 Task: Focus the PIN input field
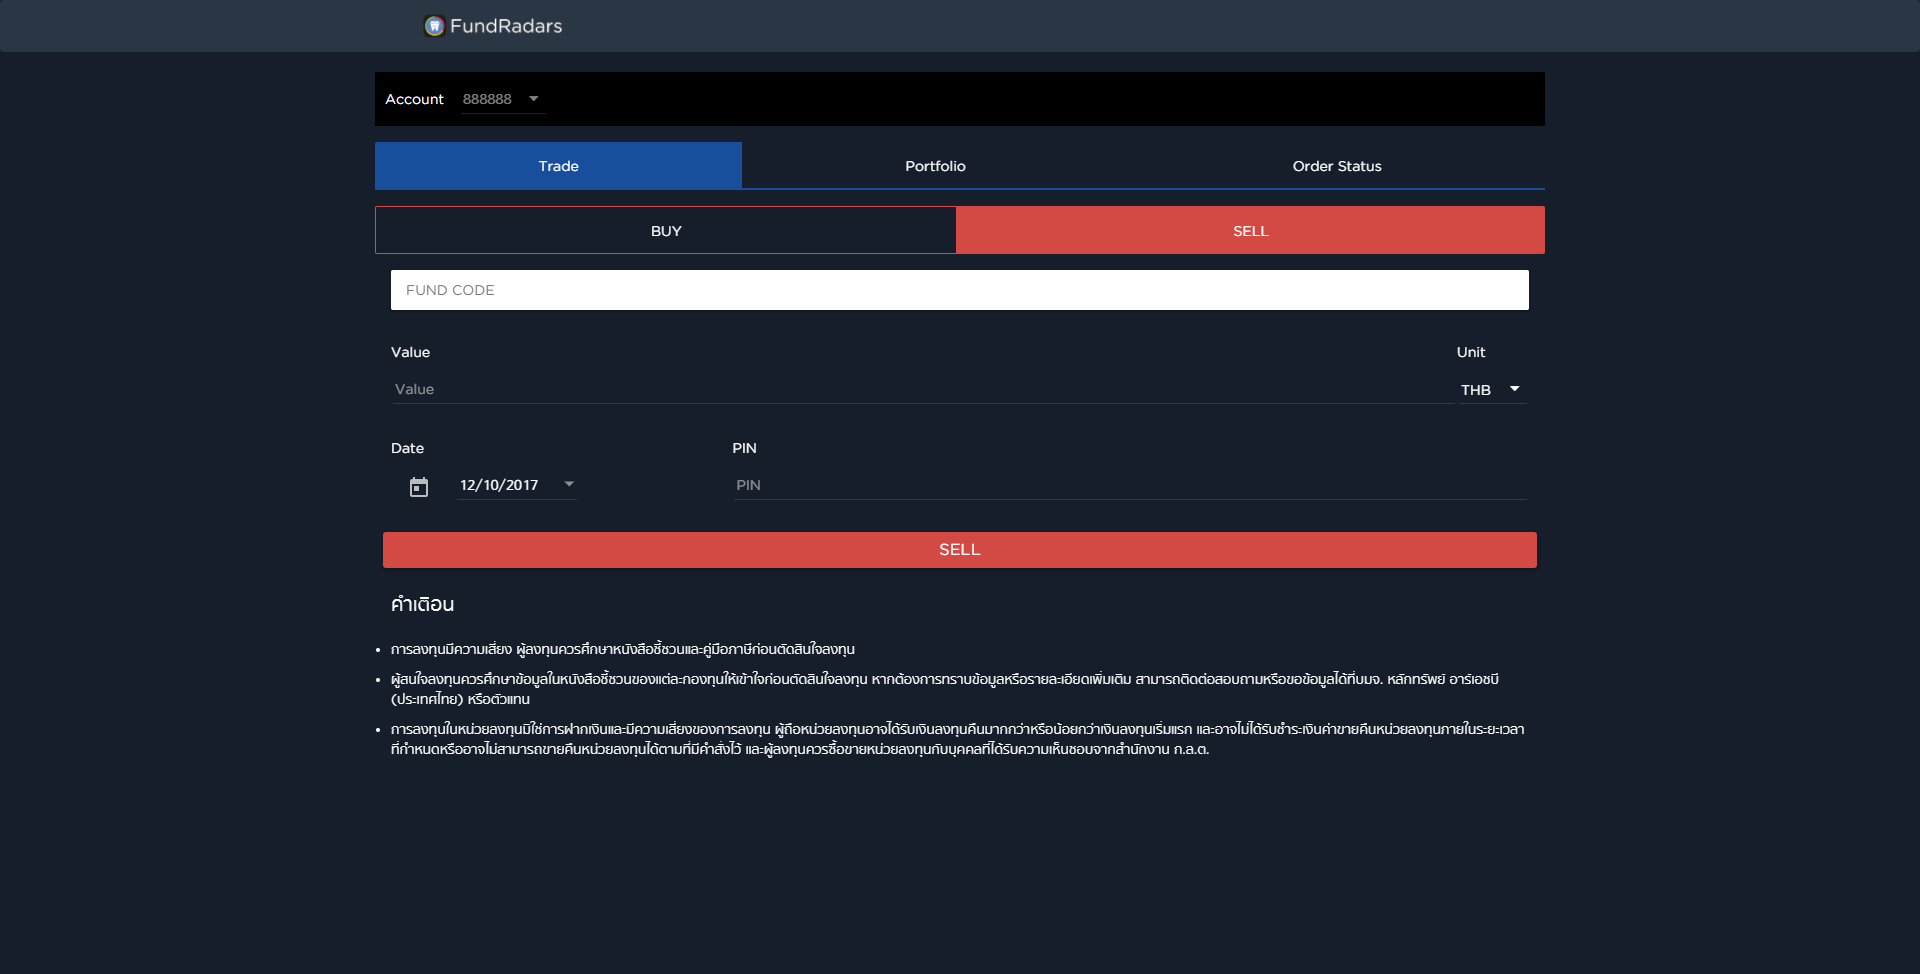1130,485
